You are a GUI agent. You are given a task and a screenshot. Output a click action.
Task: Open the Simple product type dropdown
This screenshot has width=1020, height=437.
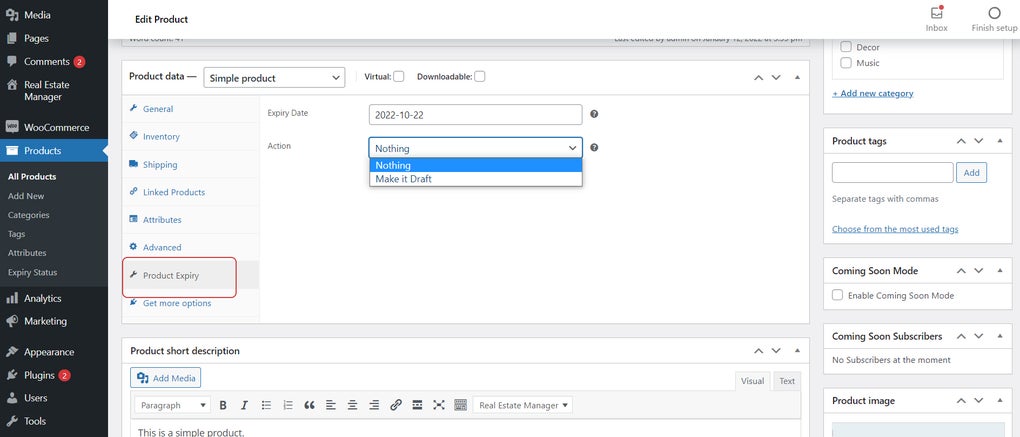pyautogui.click(x=274, y=77)
